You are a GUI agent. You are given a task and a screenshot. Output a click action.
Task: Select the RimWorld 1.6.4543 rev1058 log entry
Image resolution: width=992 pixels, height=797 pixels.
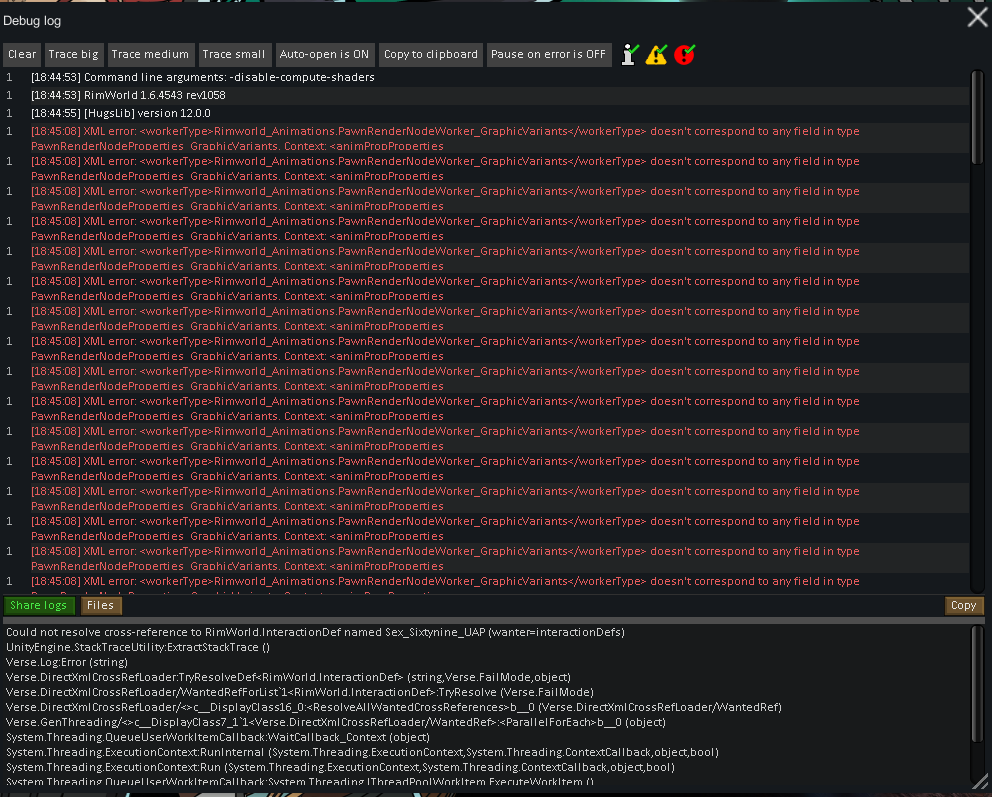pos(485,95)
